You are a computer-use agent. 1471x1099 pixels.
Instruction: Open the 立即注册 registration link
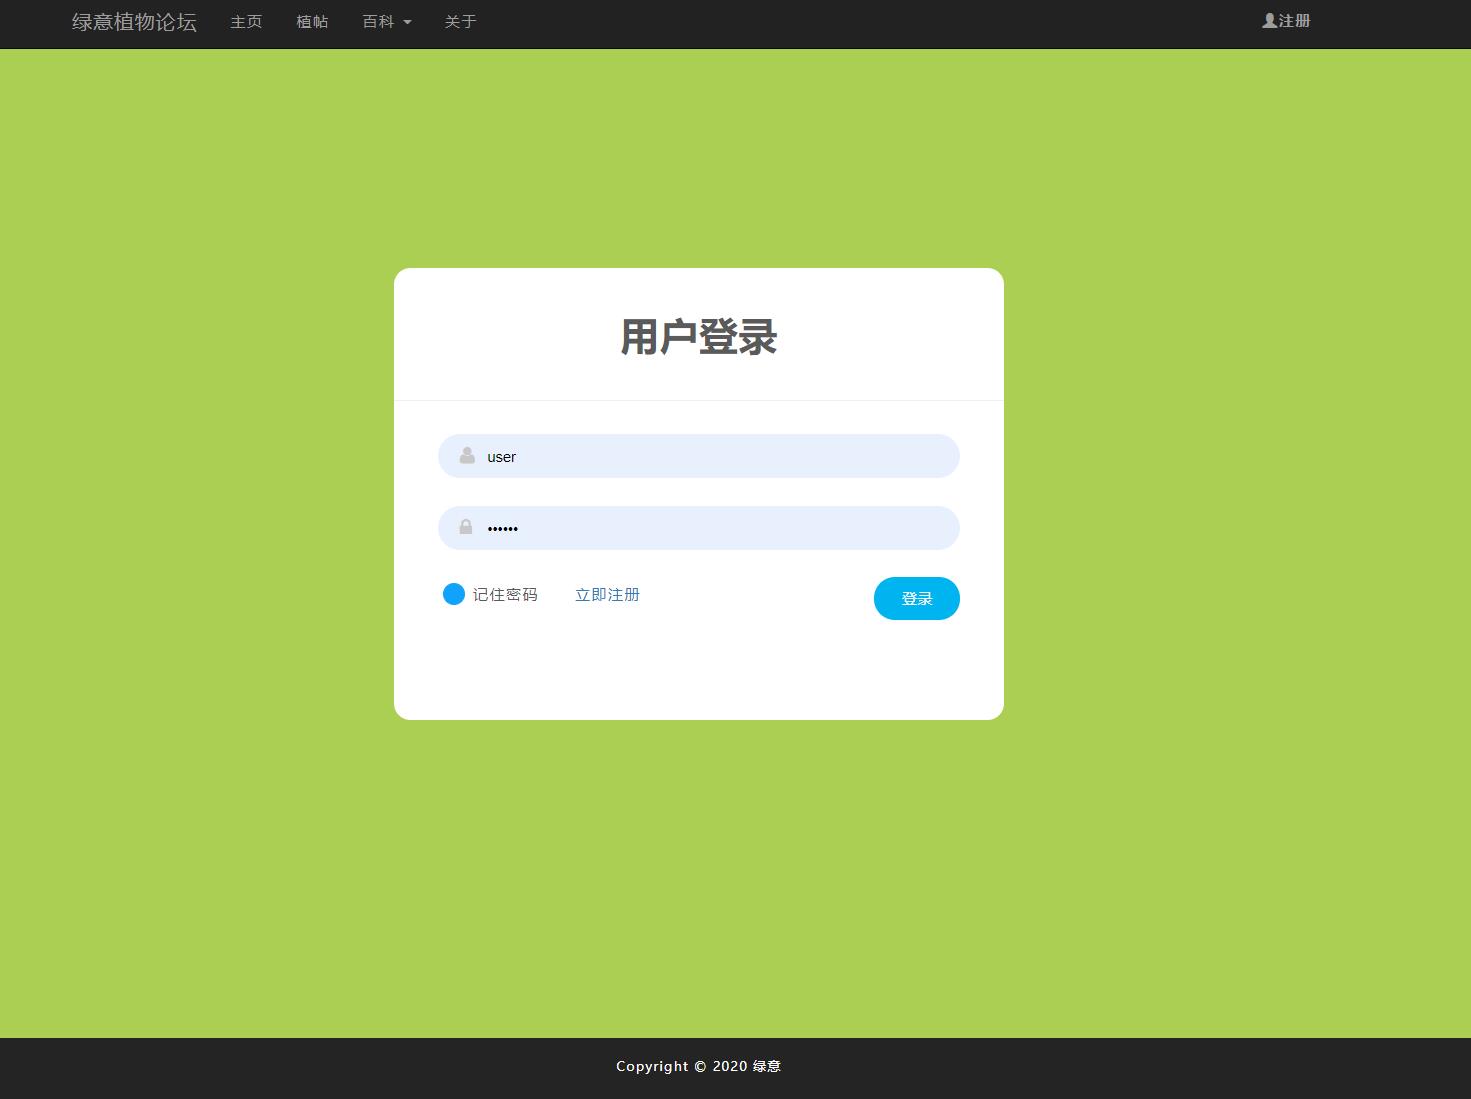point(607,594)
